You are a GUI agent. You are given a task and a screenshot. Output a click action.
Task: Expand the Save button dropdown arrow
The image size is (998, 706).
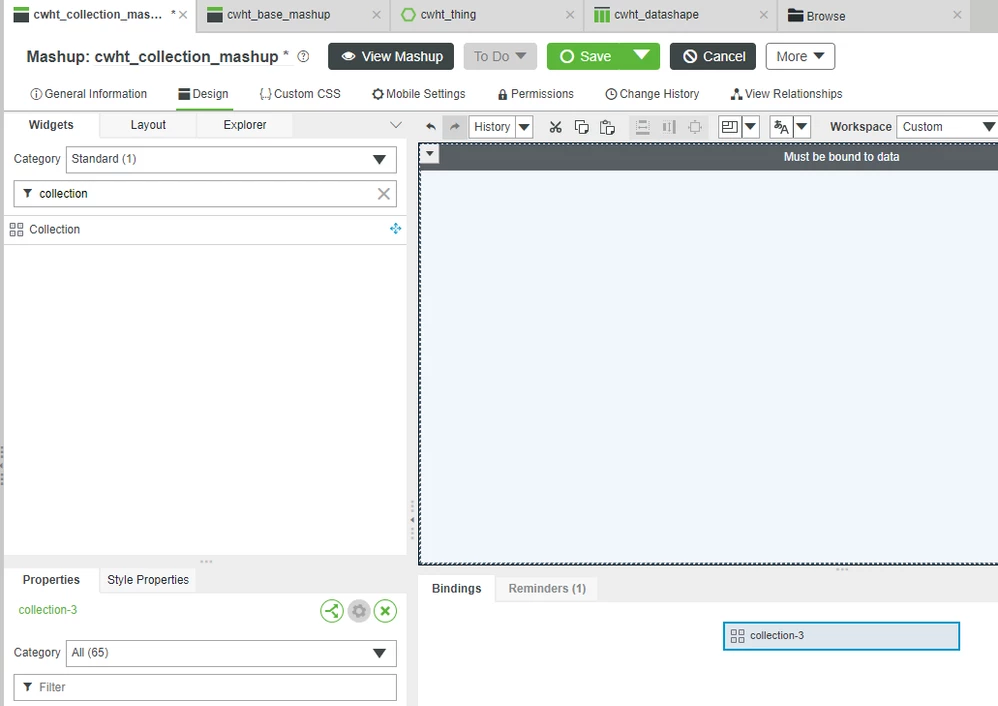click(642, 56)
